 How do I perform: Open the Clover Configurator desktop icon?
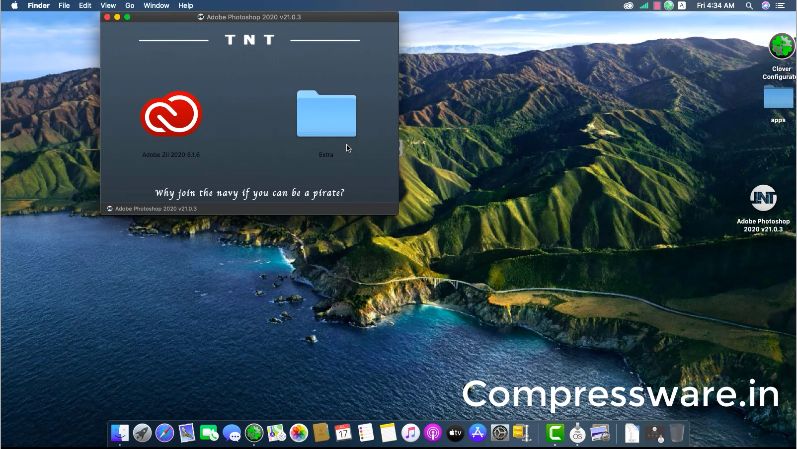tap(781, 46)
